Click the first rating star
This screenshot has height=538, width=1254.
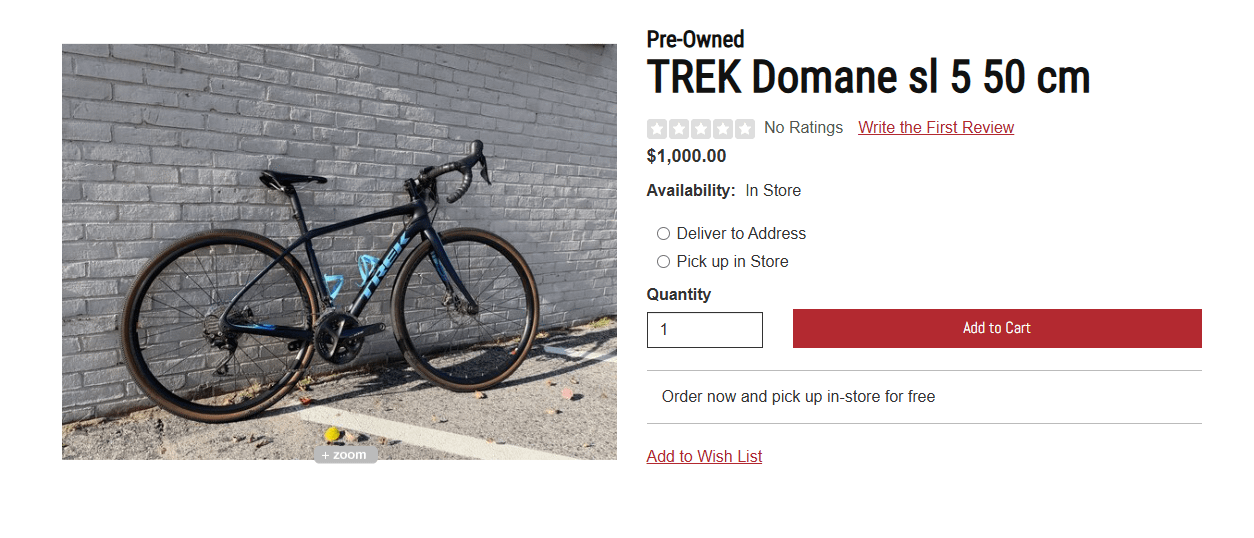pyautogui.click(x=657, y=129)
